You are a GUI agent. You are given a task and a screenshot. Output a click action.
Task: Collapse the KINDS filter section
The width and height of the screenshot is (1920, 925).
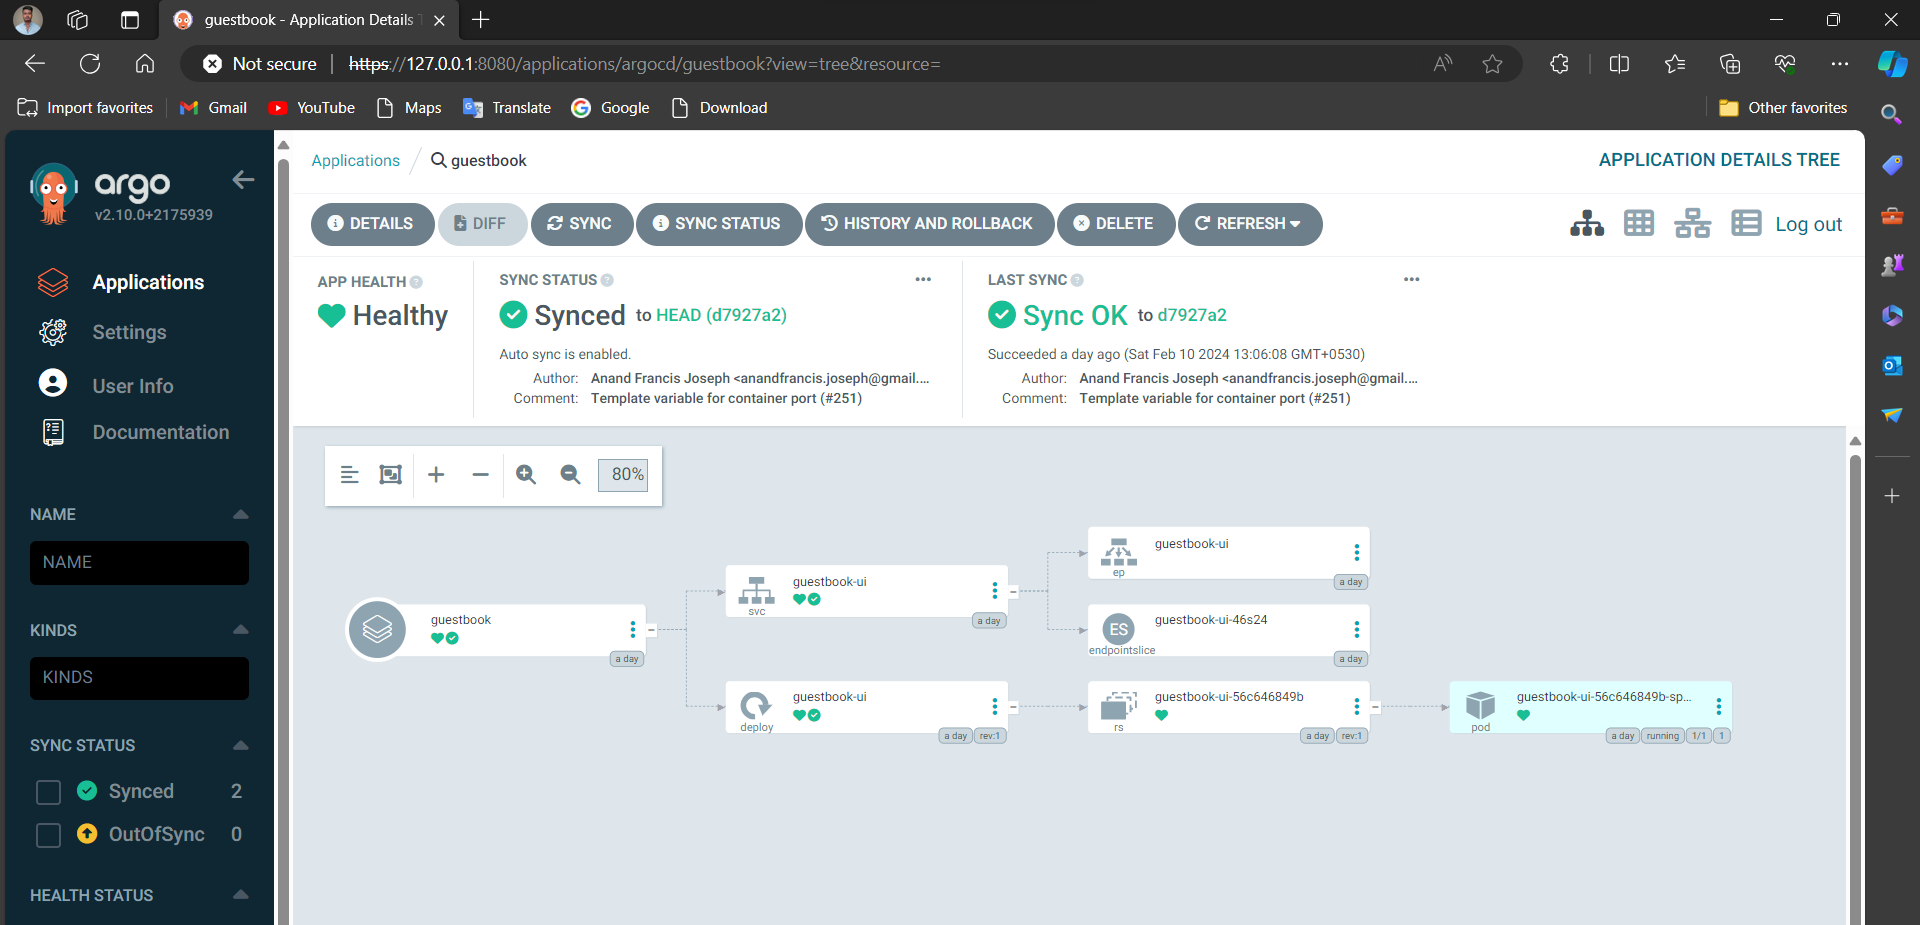(240, 630)
